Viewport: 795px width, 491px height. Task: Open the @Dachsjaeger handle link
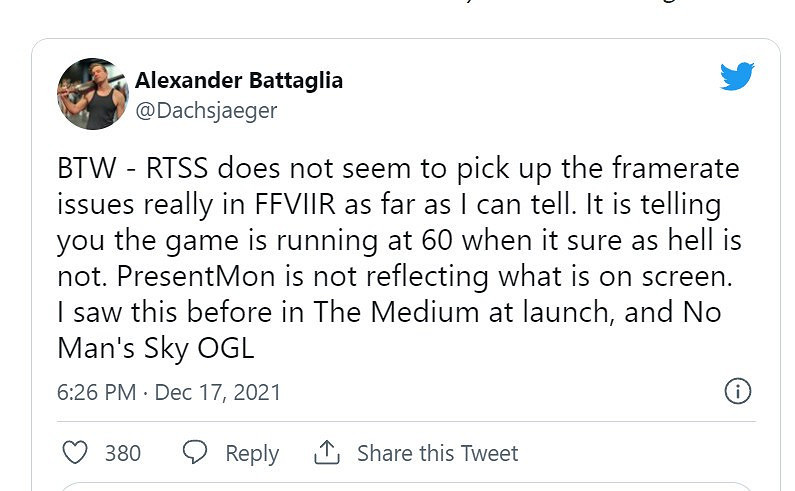coord(205,111)
